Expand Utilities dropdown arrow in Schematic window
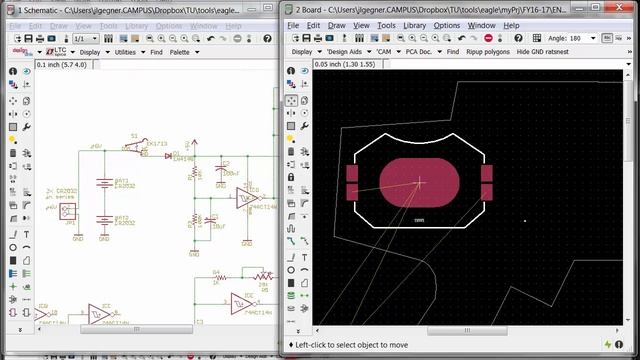Image resolution: width=640 pixels, height=360 pixels. 143,52
